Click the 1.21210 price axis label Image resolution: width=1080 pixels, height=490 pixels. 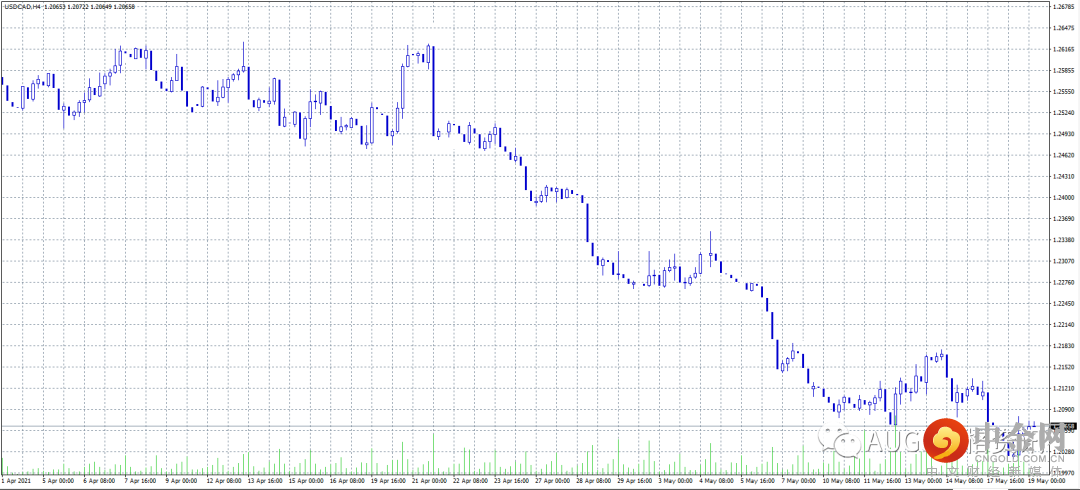1064,389
